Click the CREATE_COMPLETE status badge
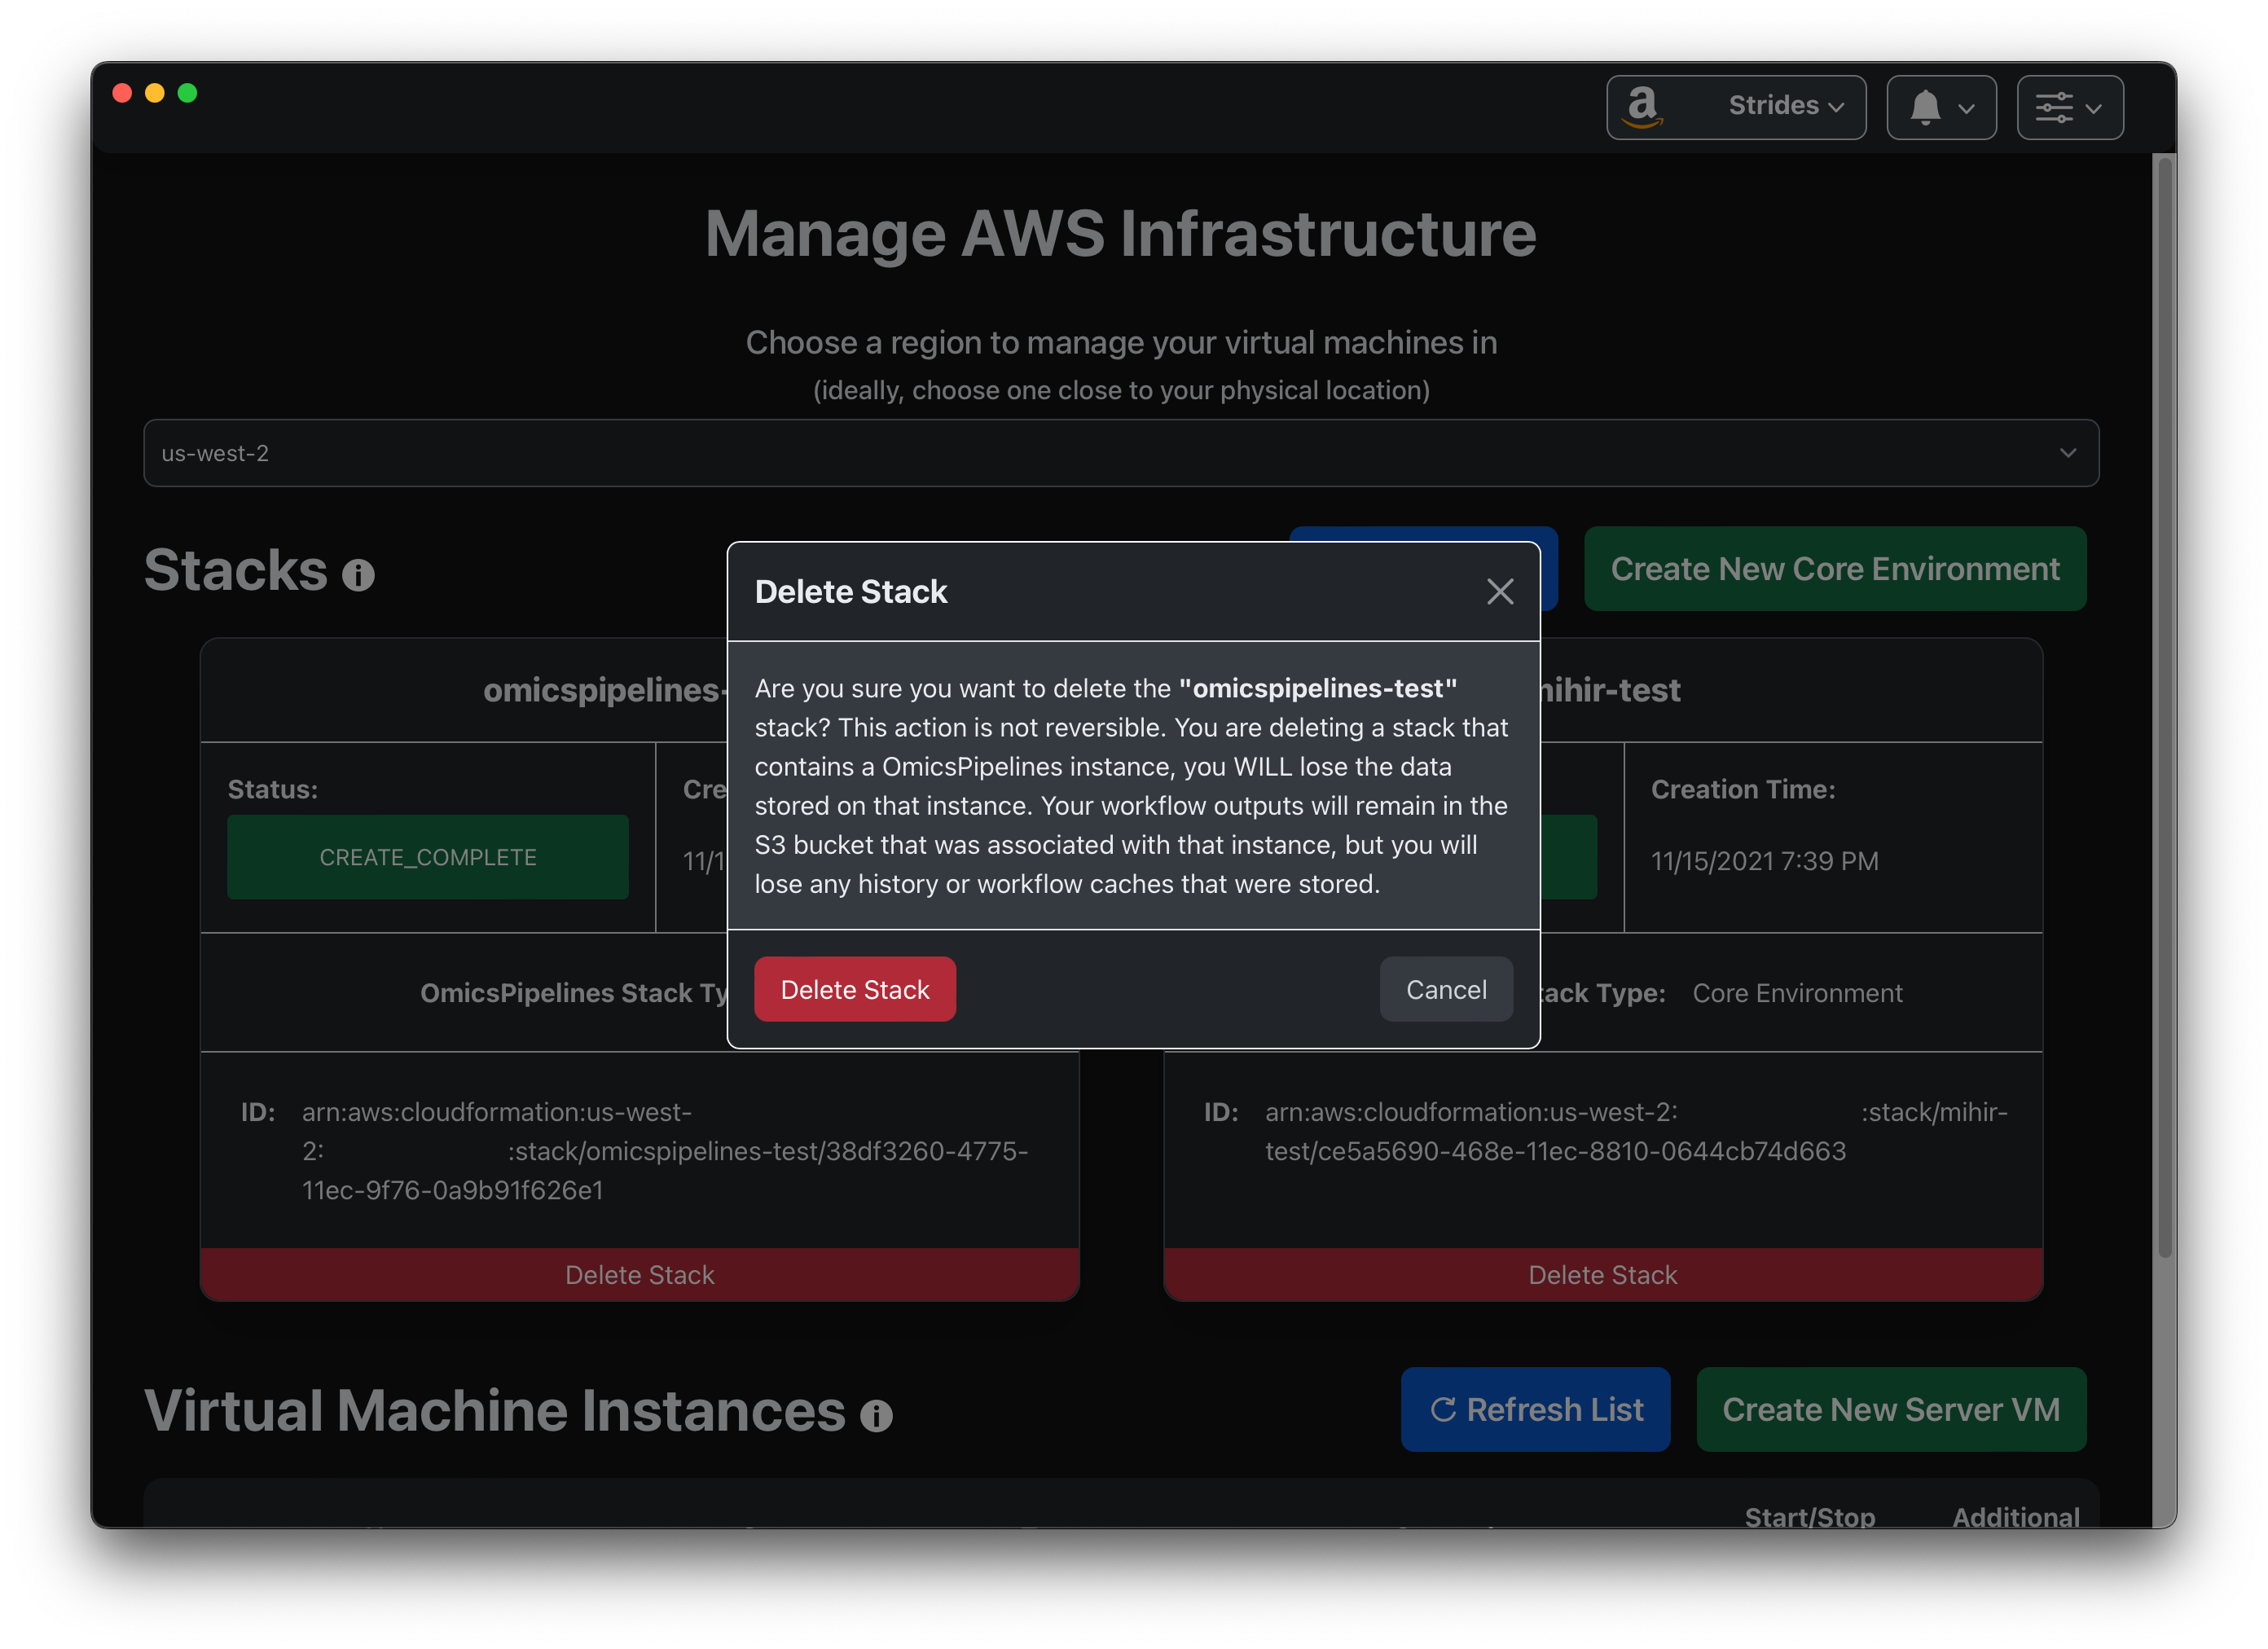This screenshot has width=2268, height=1649. tap(428, 860)
